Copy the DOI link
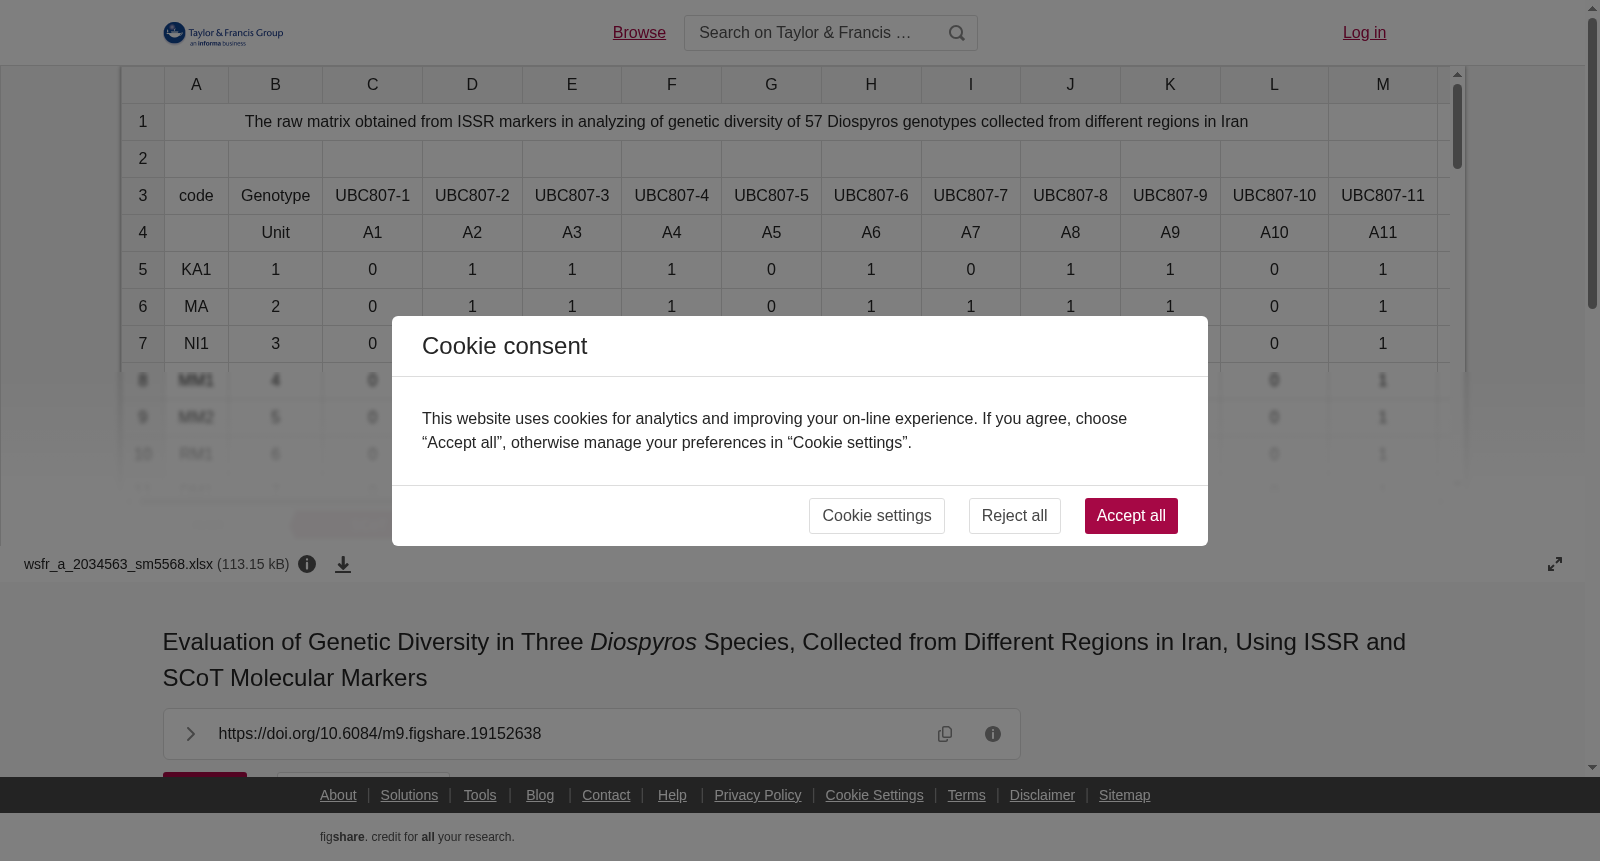 click(x=945, y=734)
